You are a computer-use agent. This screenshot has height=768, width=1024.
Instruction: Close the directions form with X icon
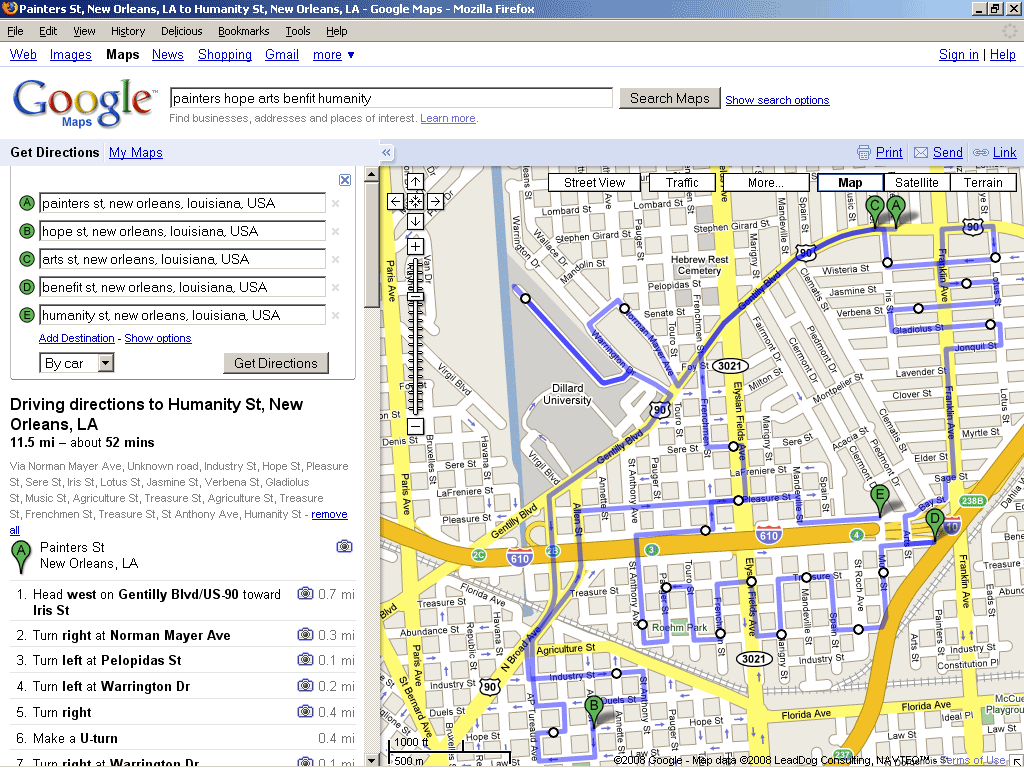point(345,180)
